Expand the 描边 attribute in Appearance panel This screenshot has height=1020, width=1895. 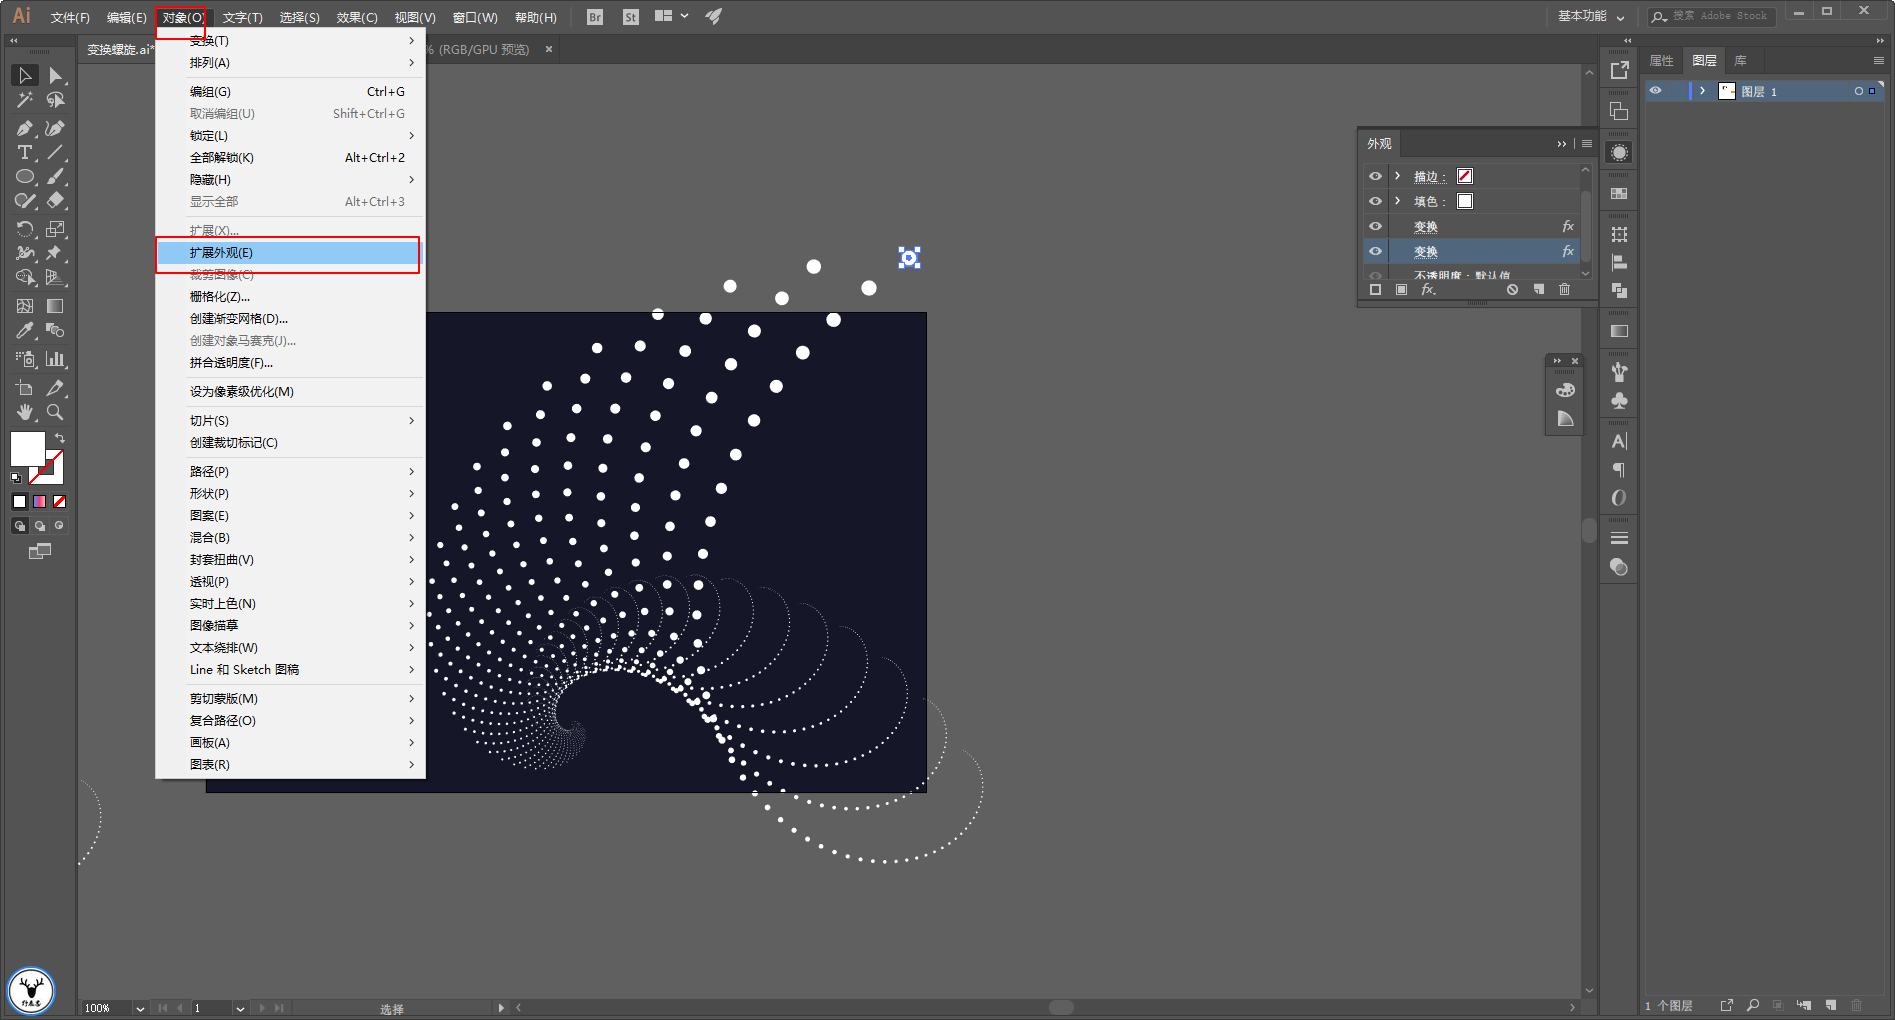[1397, 176]
